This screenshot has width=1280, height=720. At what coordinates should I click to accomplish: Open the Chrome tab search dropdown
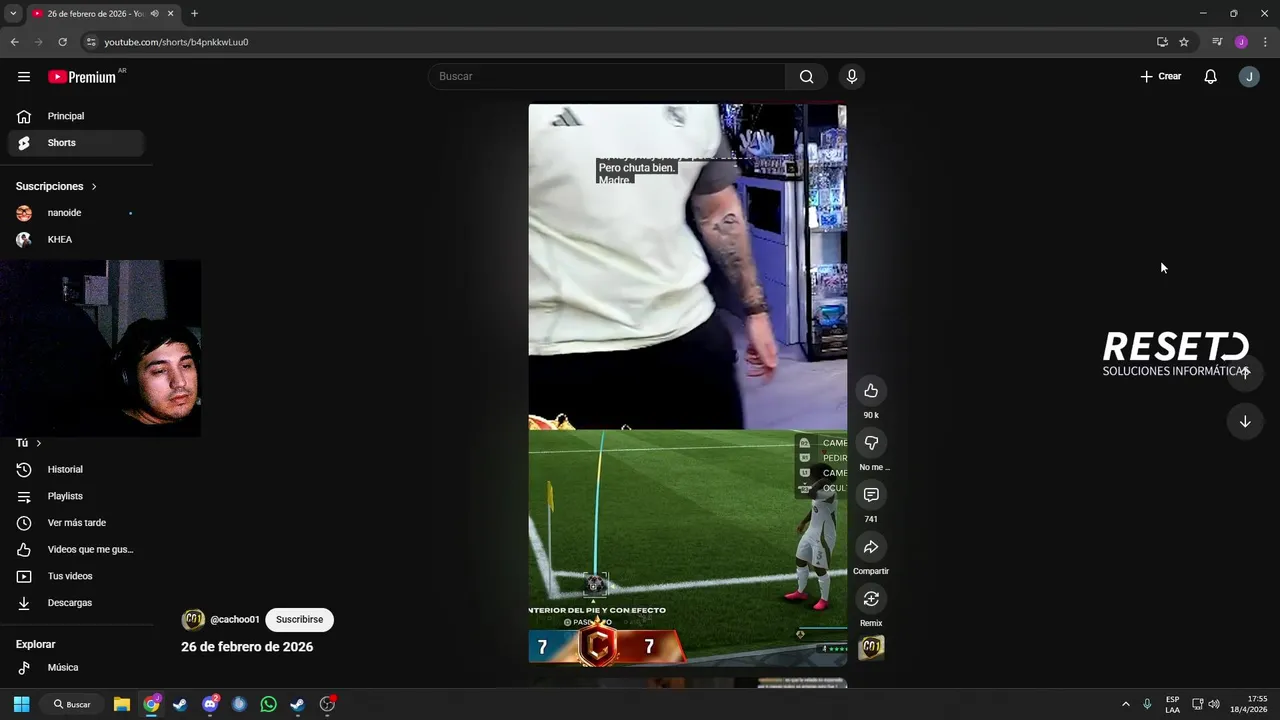13,14
